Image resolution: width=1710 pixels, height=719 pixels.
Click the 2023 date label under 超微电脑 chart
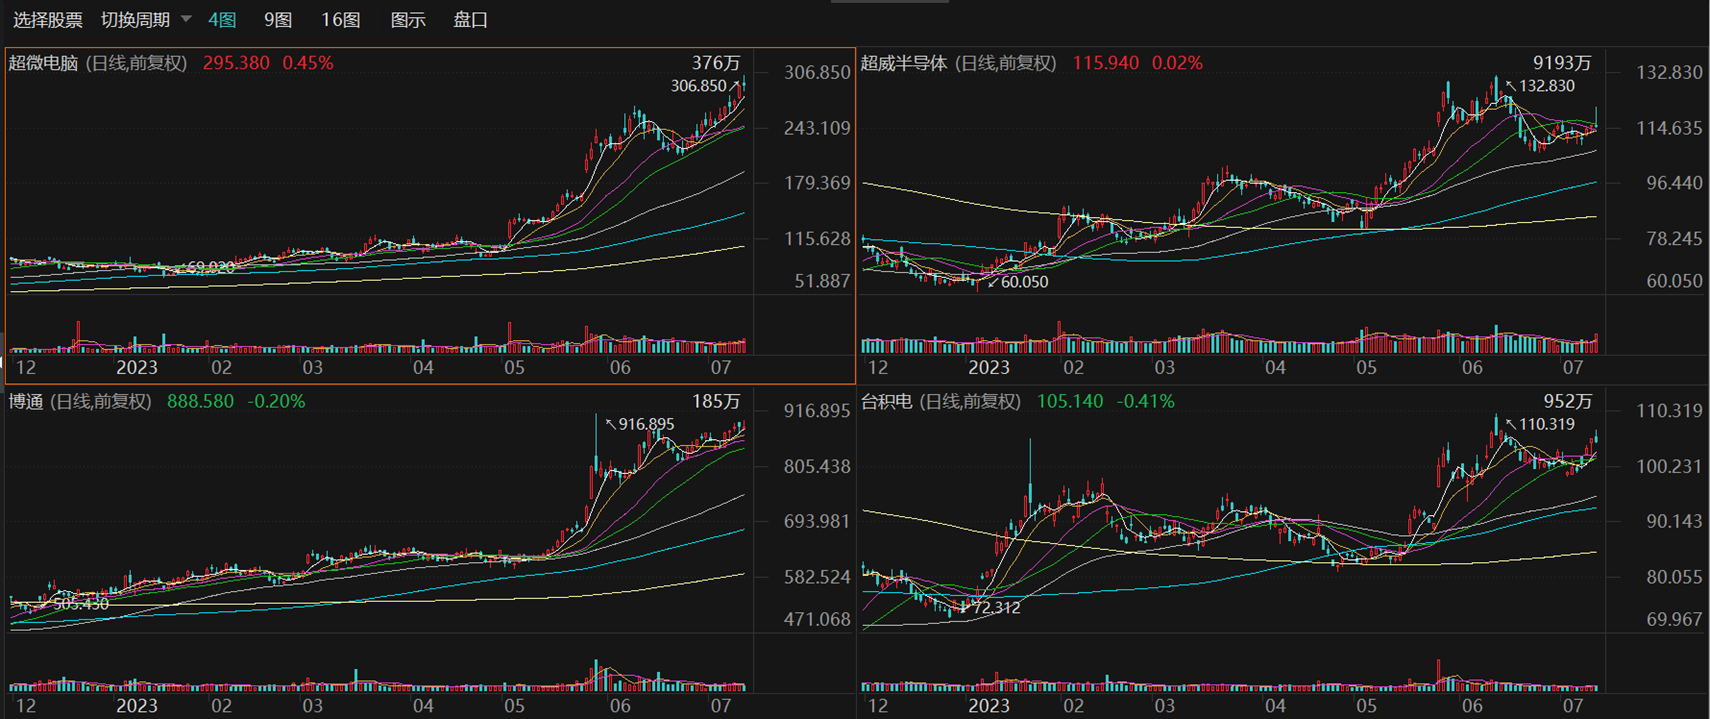tap(137, 367)
